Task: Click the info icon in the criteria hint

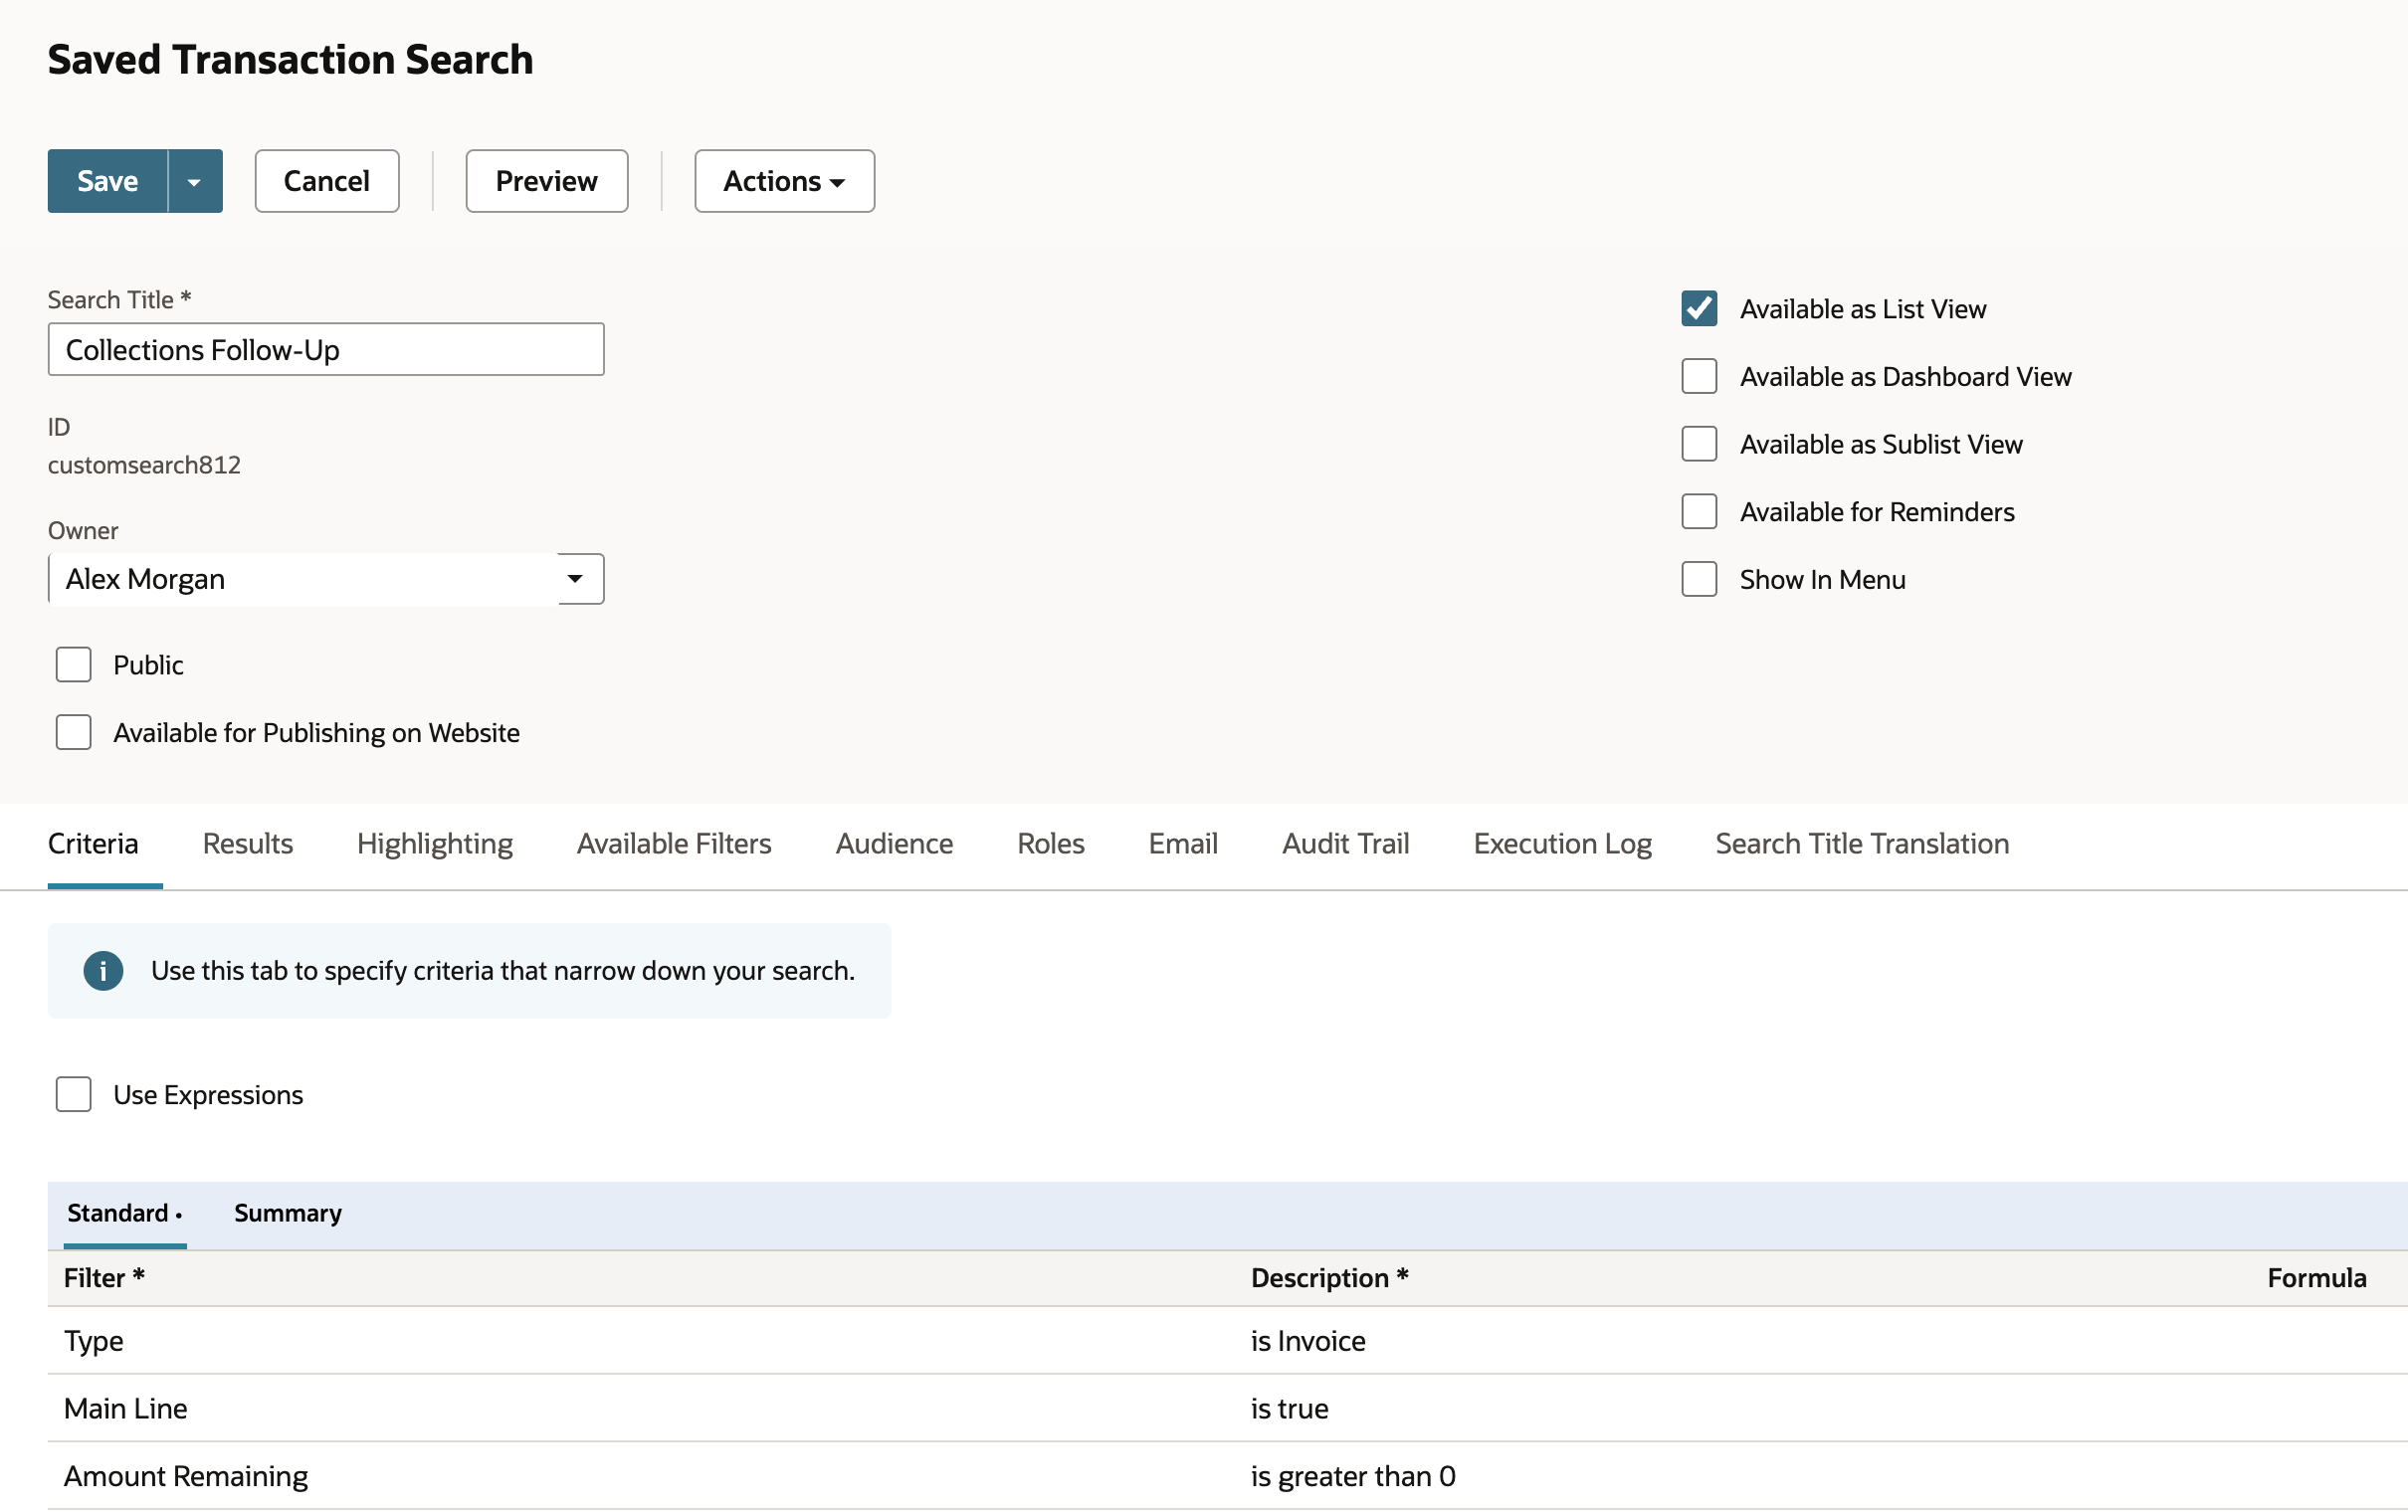Action: coord(103,971)
